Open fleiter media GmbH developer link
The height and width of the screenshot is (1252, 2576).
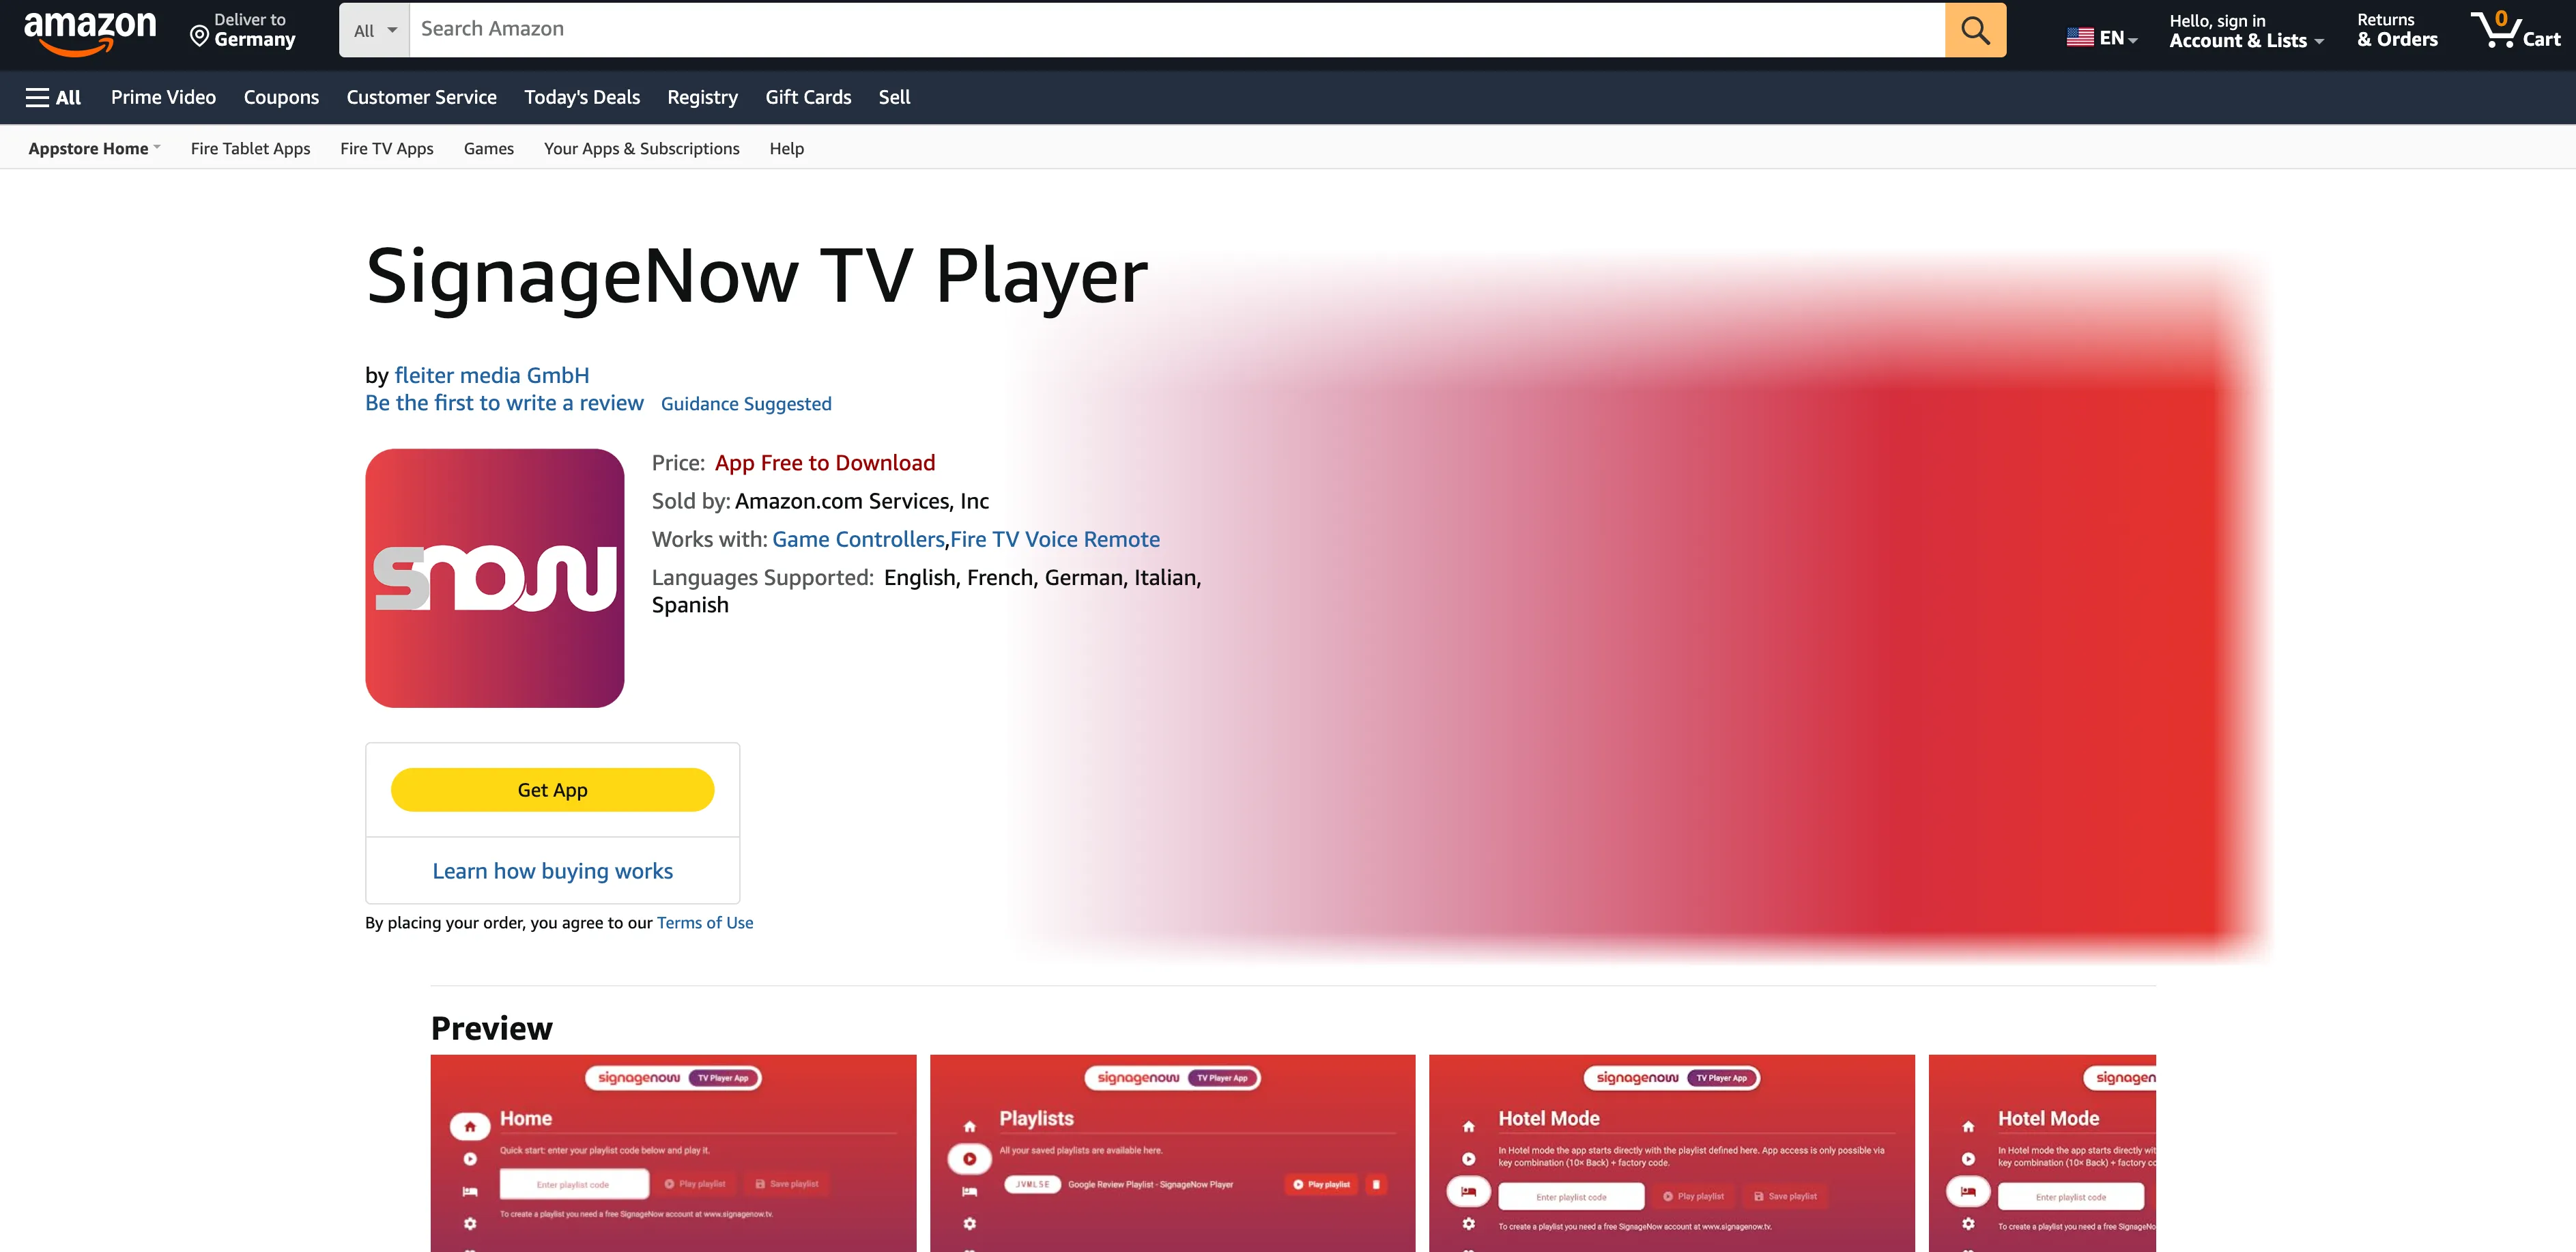tap(492, 375)
